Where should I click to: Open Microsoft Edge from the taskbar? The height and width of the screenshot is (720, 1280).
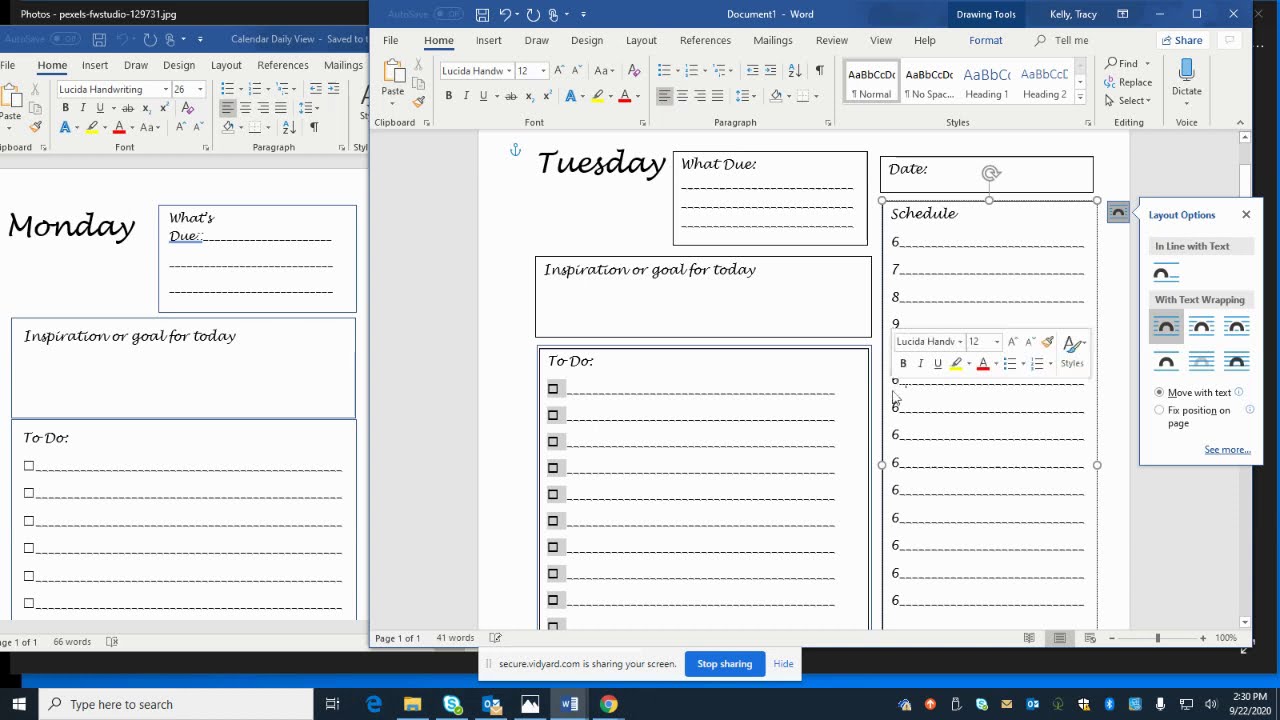[374, 704]
